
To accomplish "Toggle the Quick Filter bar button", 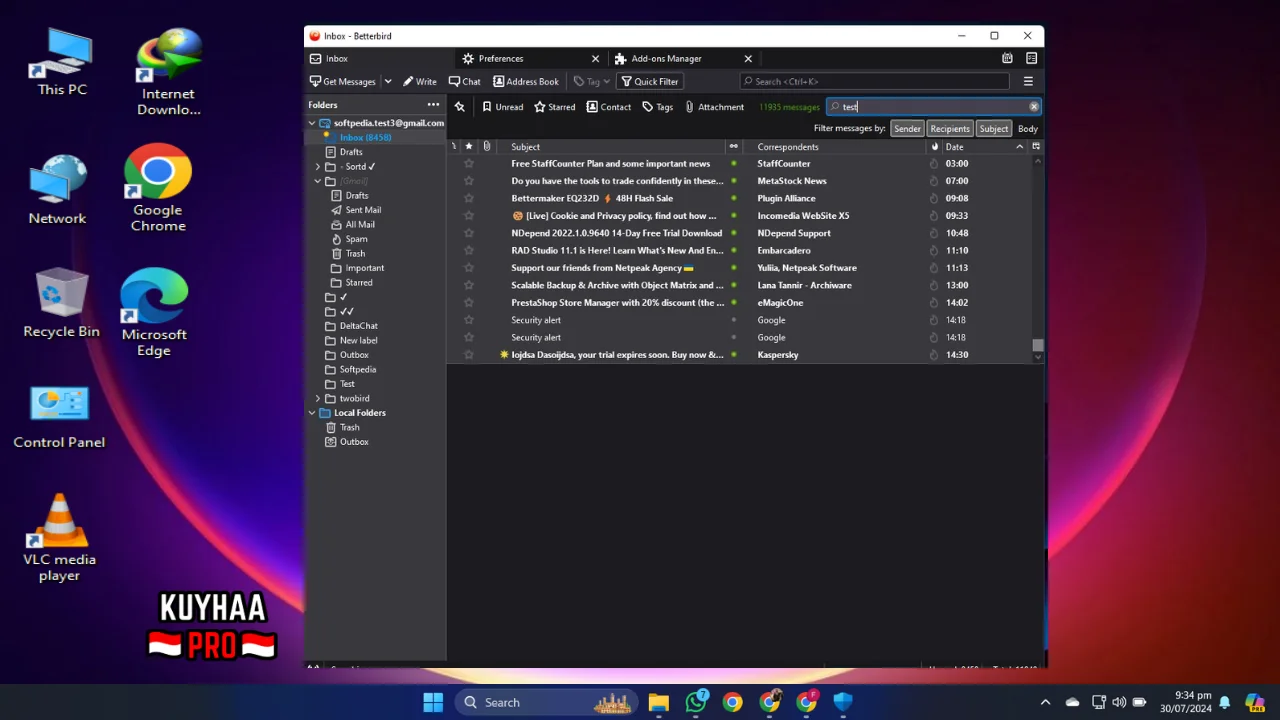I will pos(650,81).
